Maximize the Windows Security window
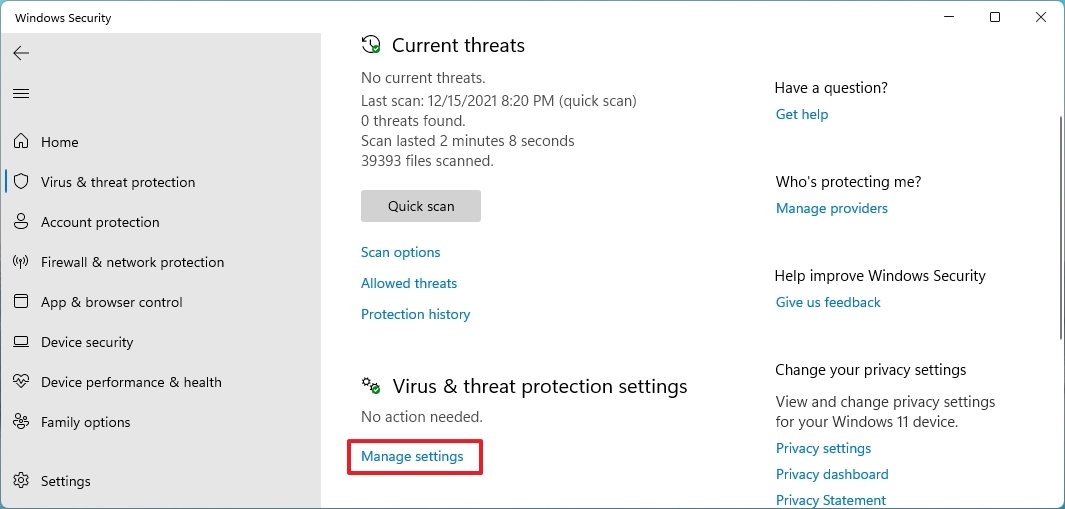This screenshot has width=1065, height=509. point(994,18)
